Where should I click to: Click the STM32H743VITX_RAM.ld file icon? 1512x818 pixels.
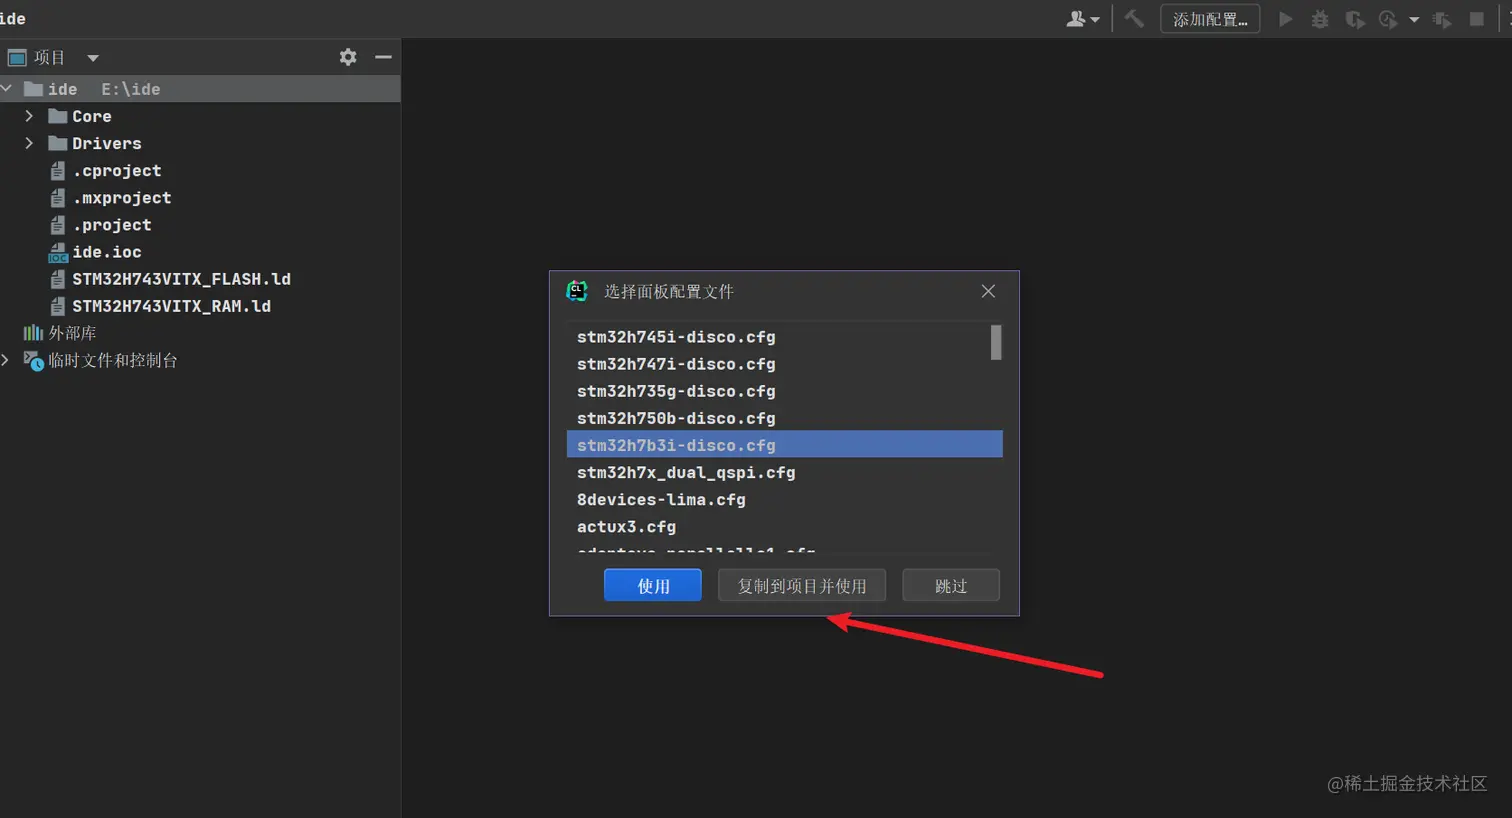[x=58, y=306]
